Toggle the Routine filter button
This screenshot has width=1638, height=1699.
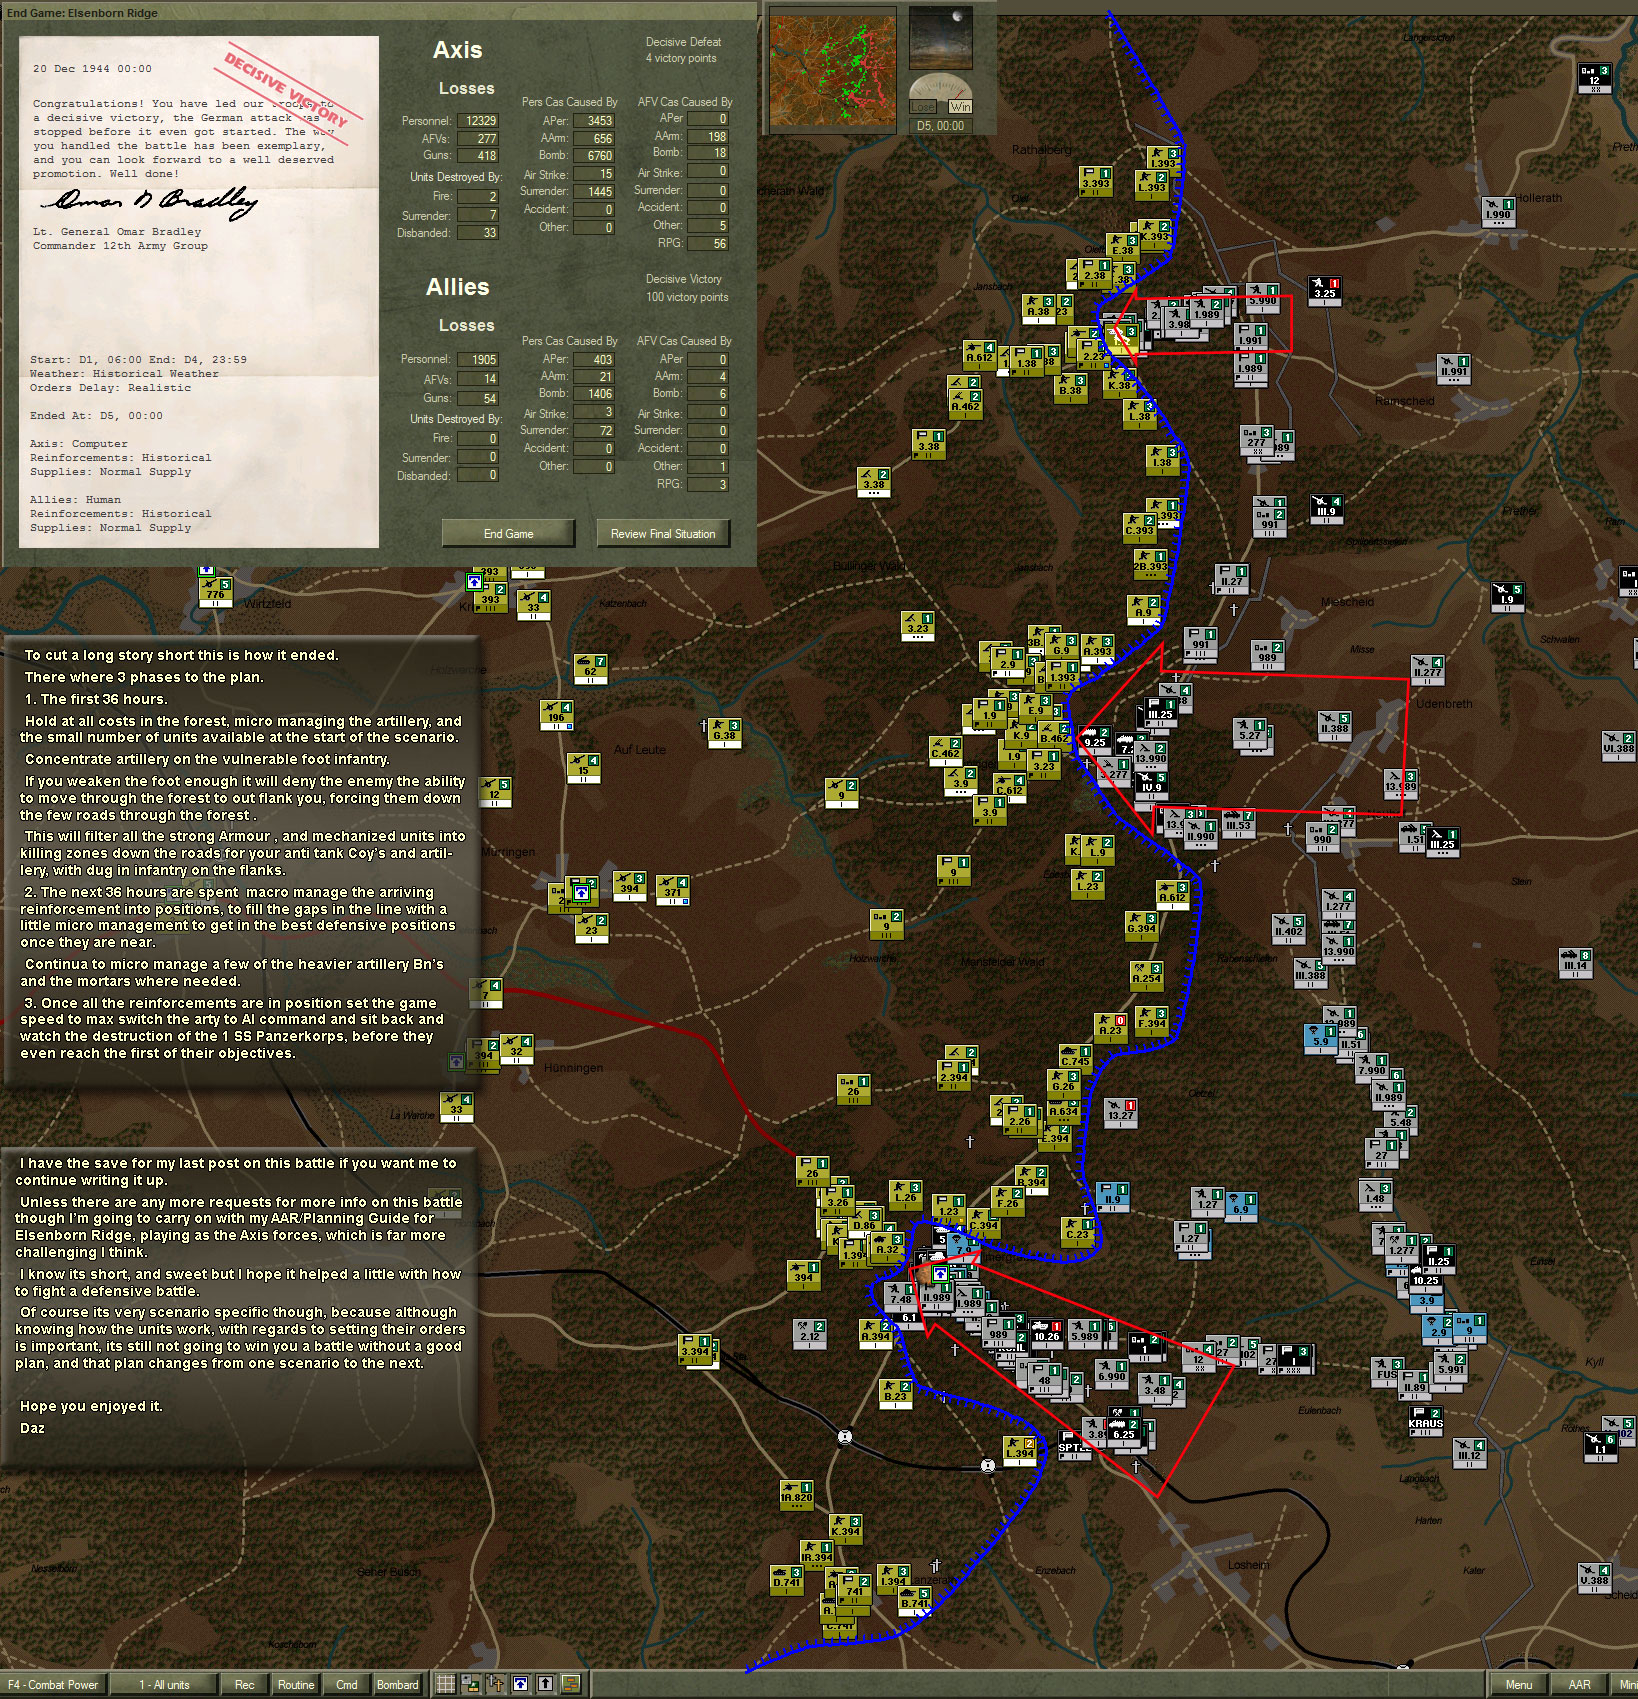296,1685
